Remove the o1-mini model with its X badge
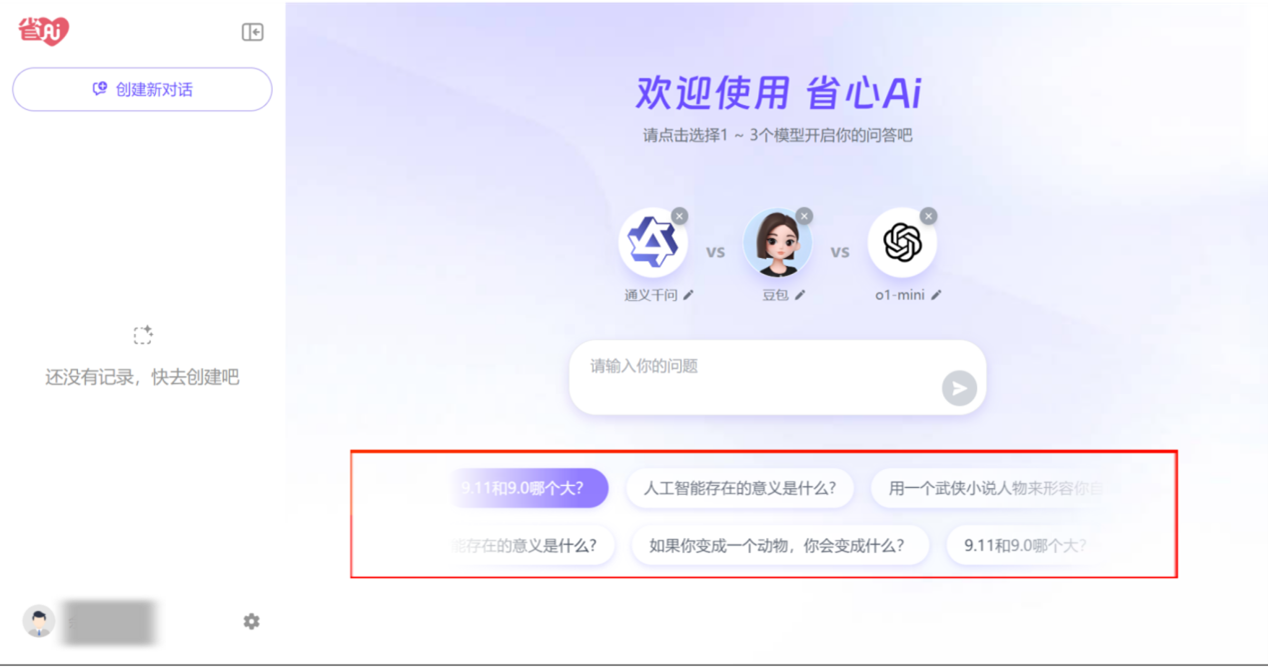Image resolution: width=1268 pixels, height=668 pixels. click(928, 216)
